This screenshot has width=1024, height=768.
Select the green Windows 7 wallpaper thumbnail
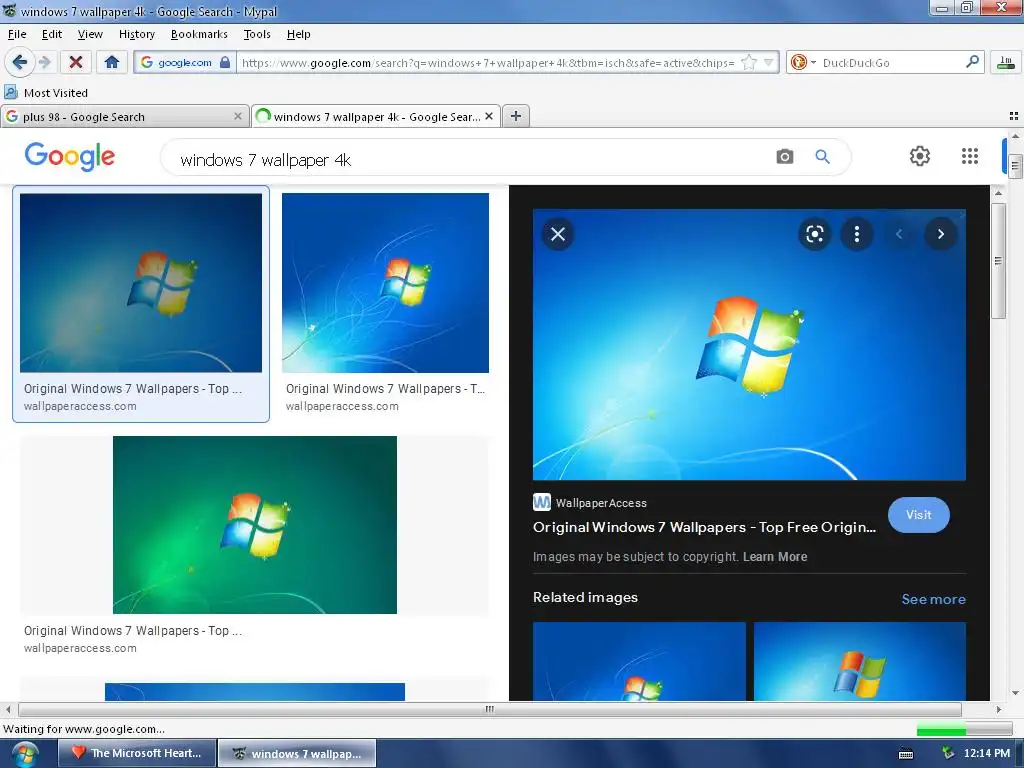click(255, 524)
